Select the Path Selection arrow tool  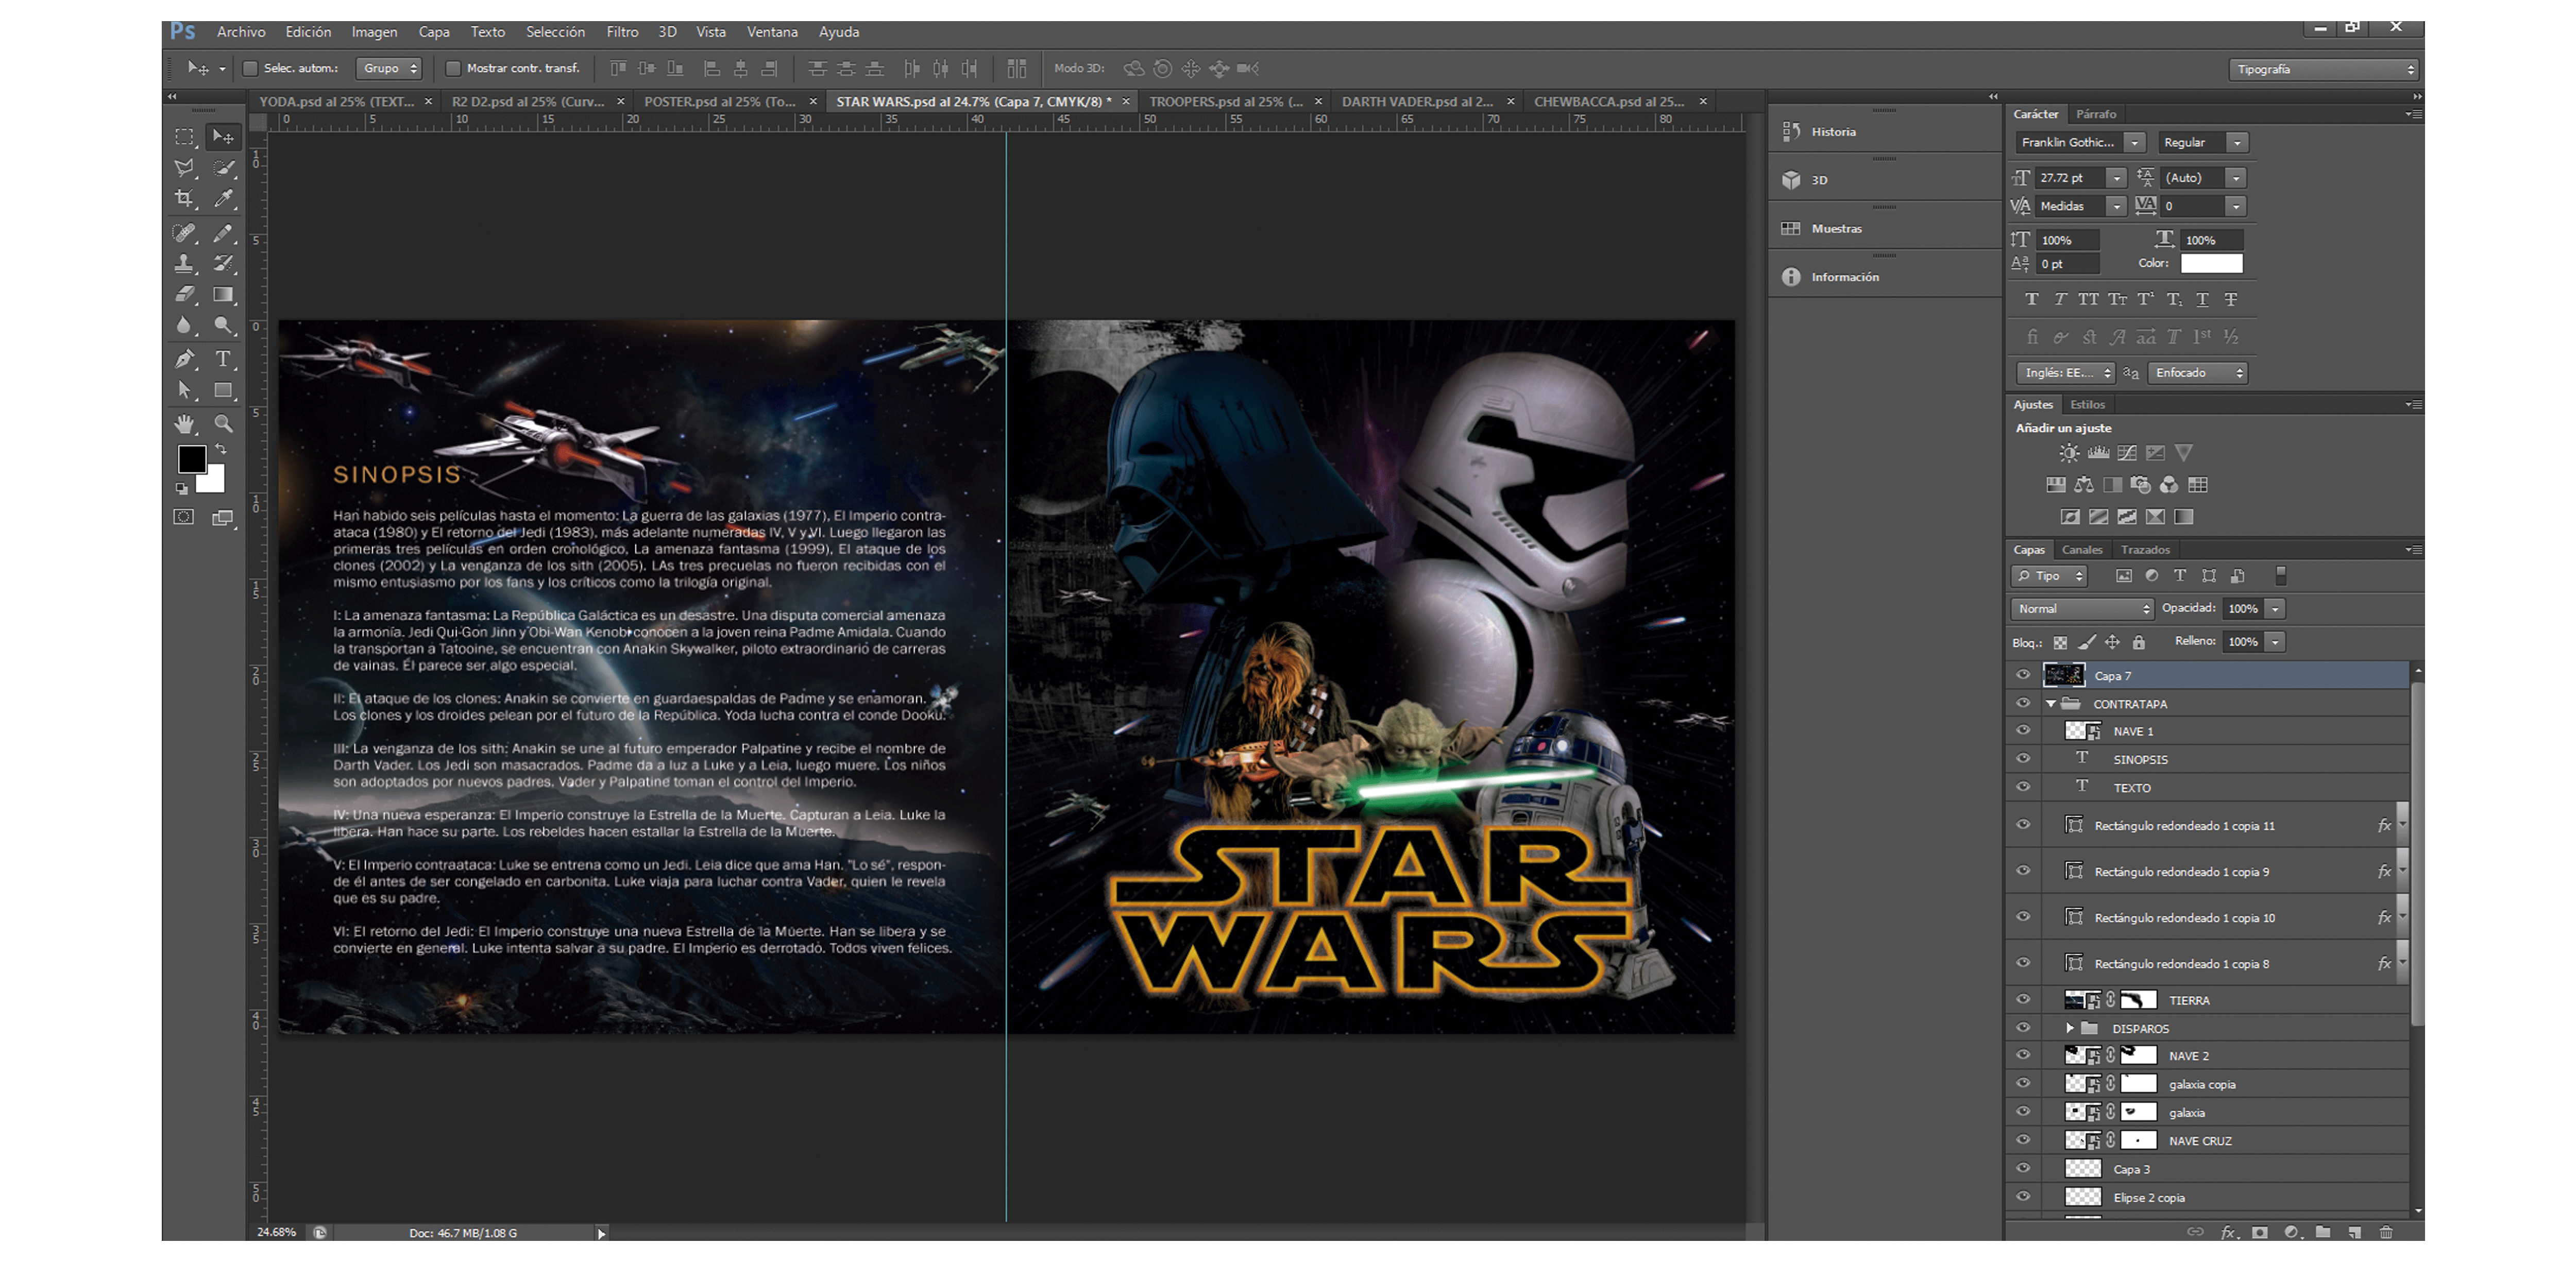click(x=185, y=390)
